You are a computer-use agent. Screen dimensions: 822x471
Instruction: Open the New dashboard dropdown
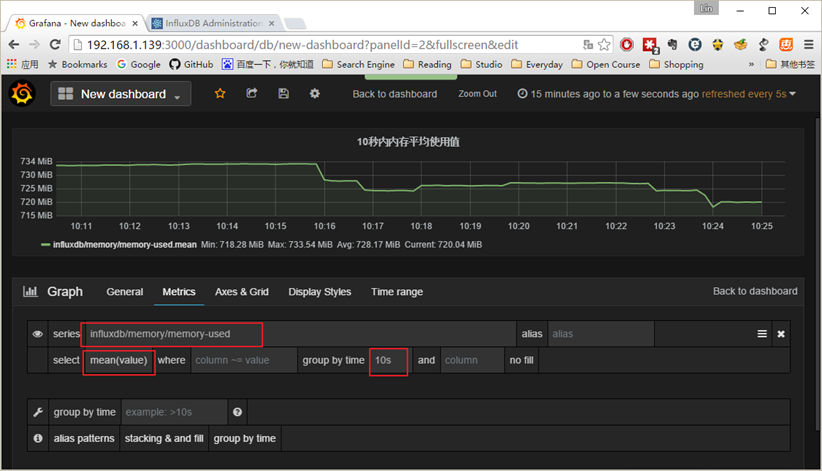click(121, 94)
